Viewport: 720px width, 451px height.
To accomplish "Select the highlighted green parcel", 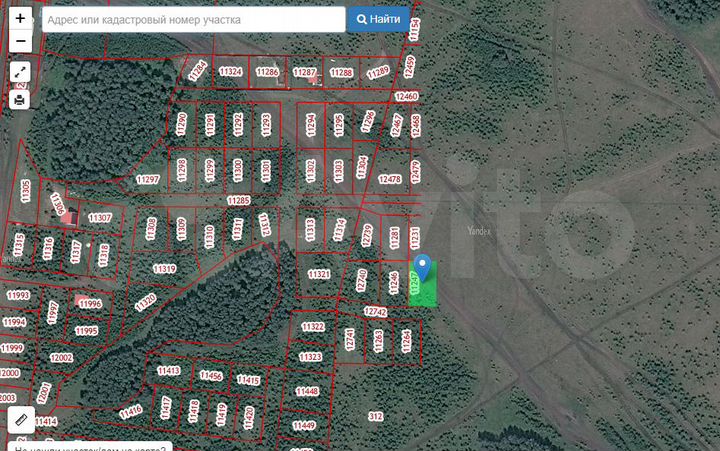I will coord(425,290).
